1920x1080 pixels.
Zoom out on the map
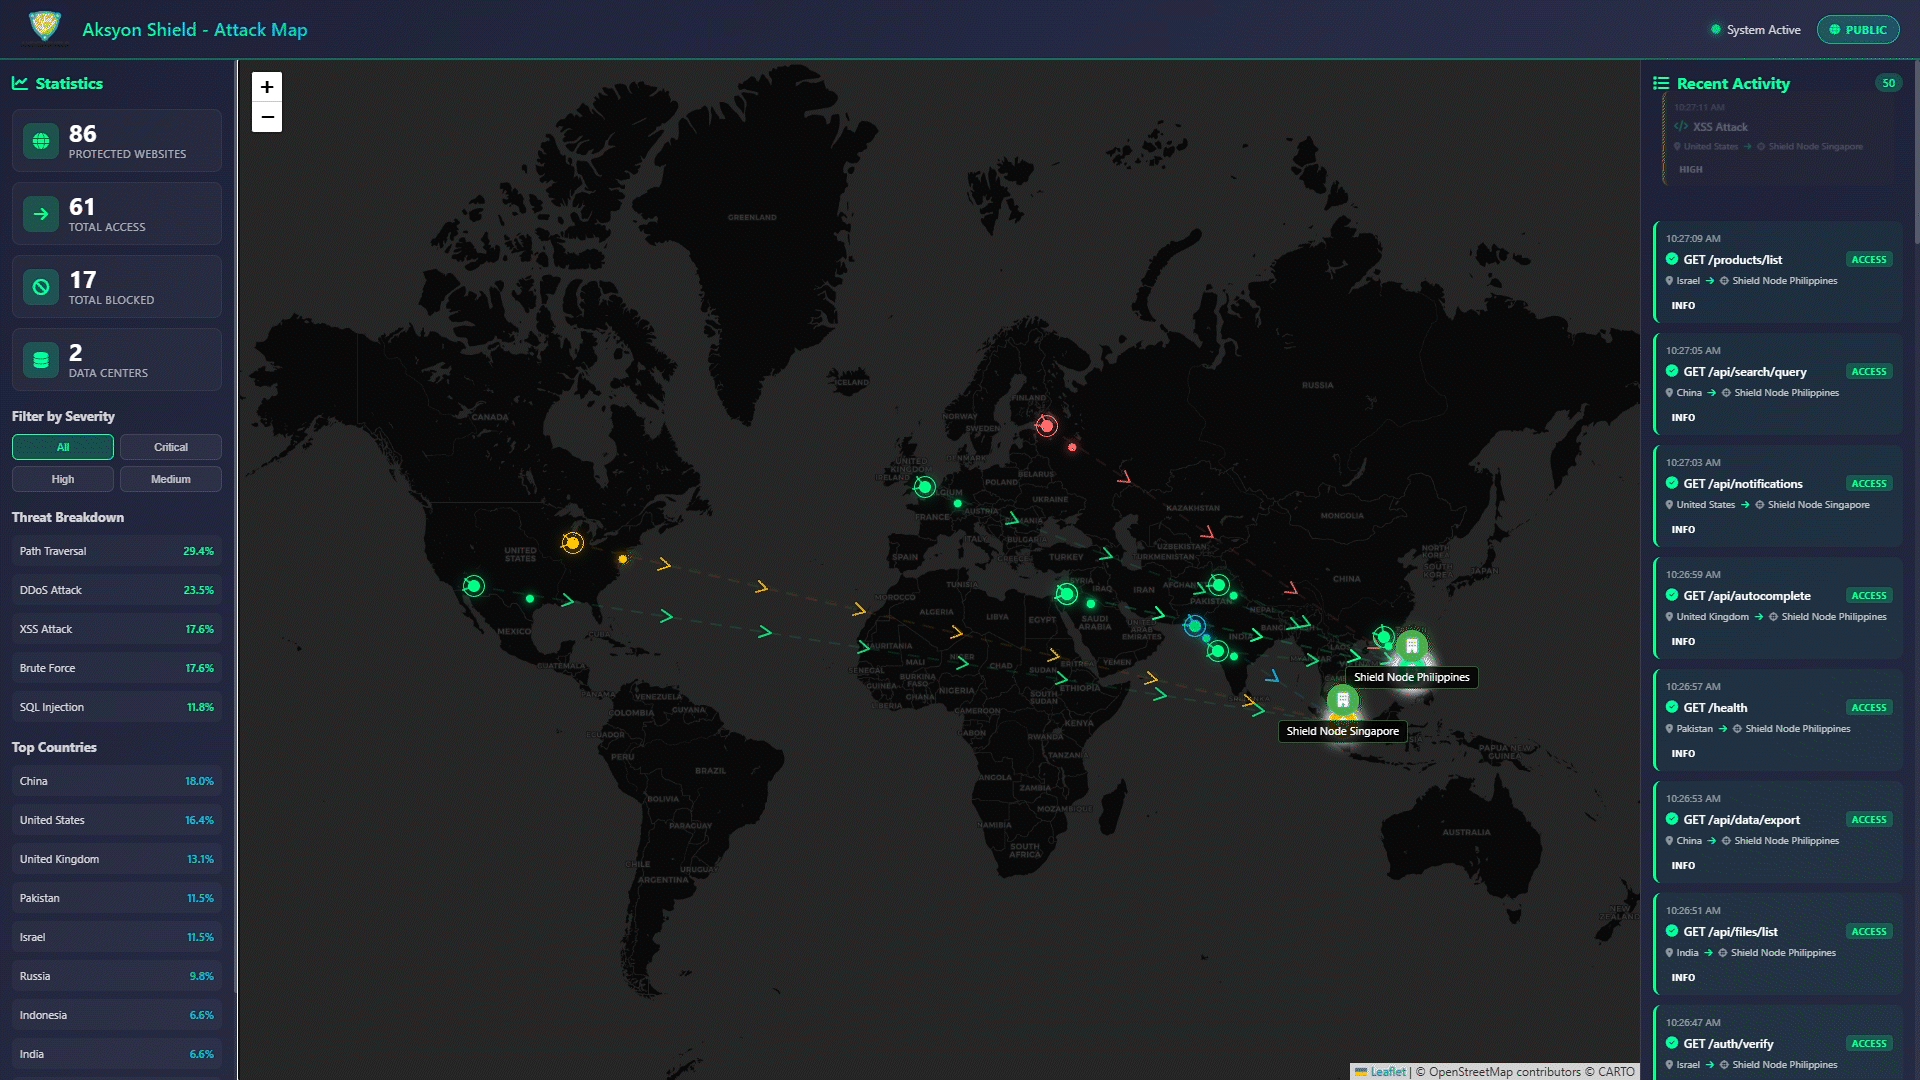coord(267,117)
